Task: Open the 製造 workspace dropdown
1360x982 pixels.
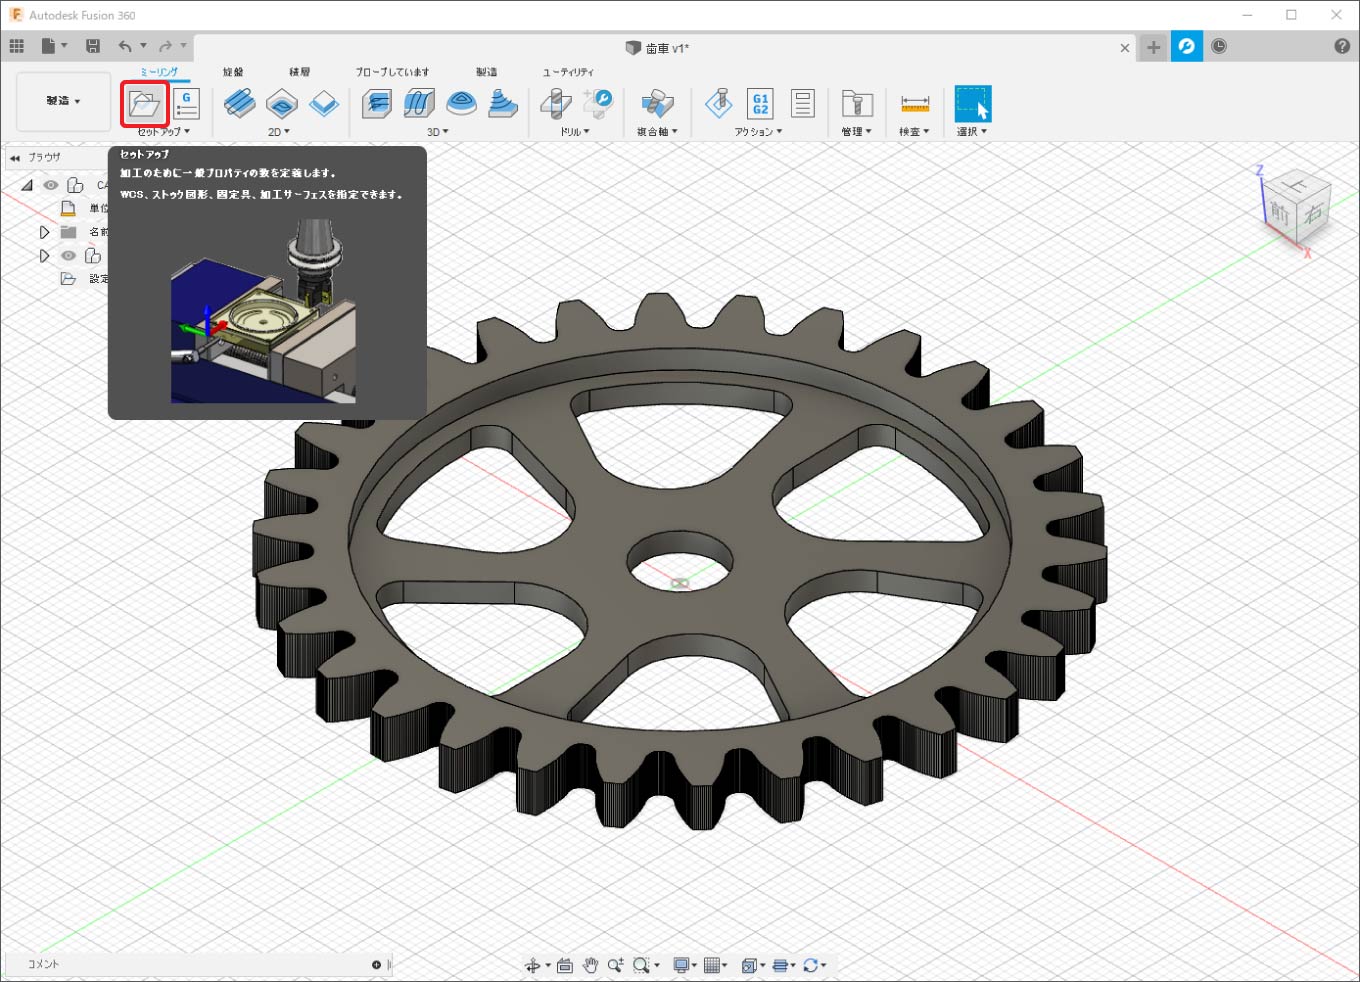Action: (63, 101)
